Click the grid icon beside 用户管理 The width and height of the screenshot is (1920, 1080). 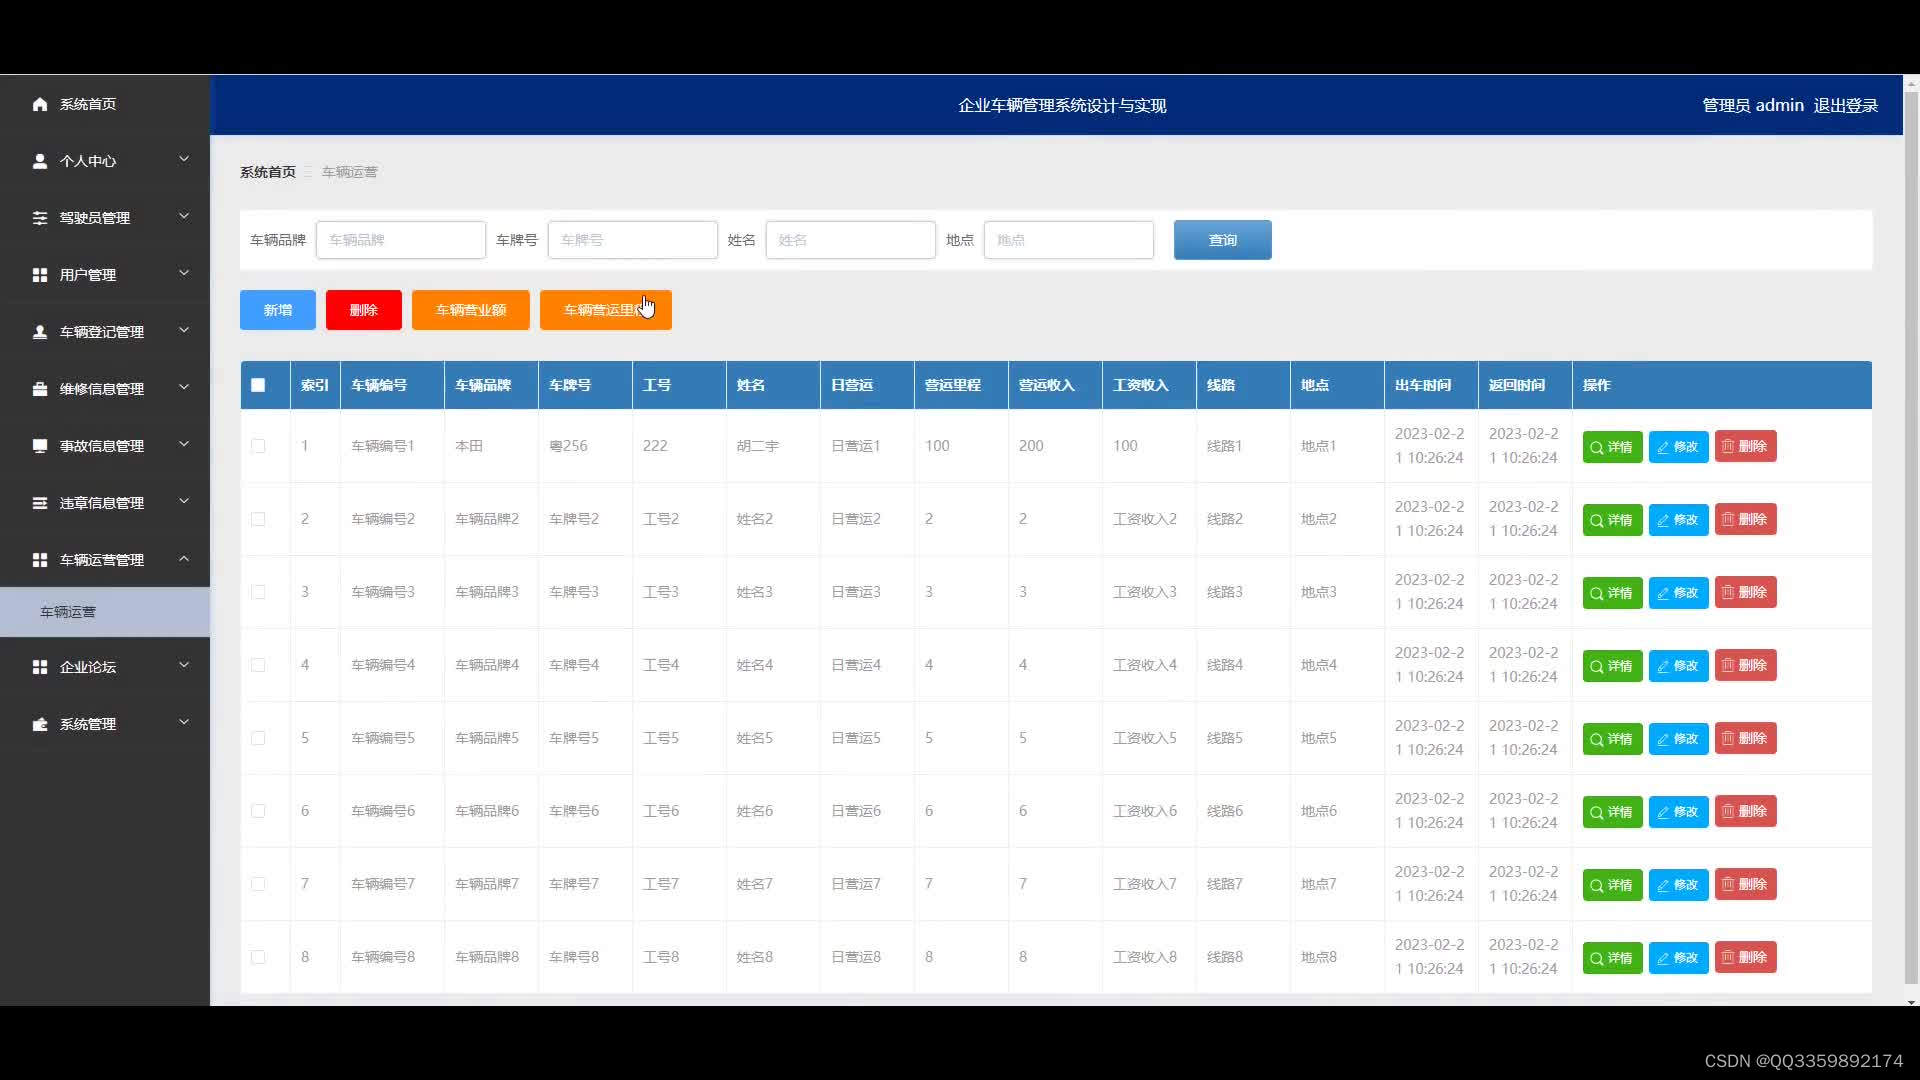coord(40,275)
